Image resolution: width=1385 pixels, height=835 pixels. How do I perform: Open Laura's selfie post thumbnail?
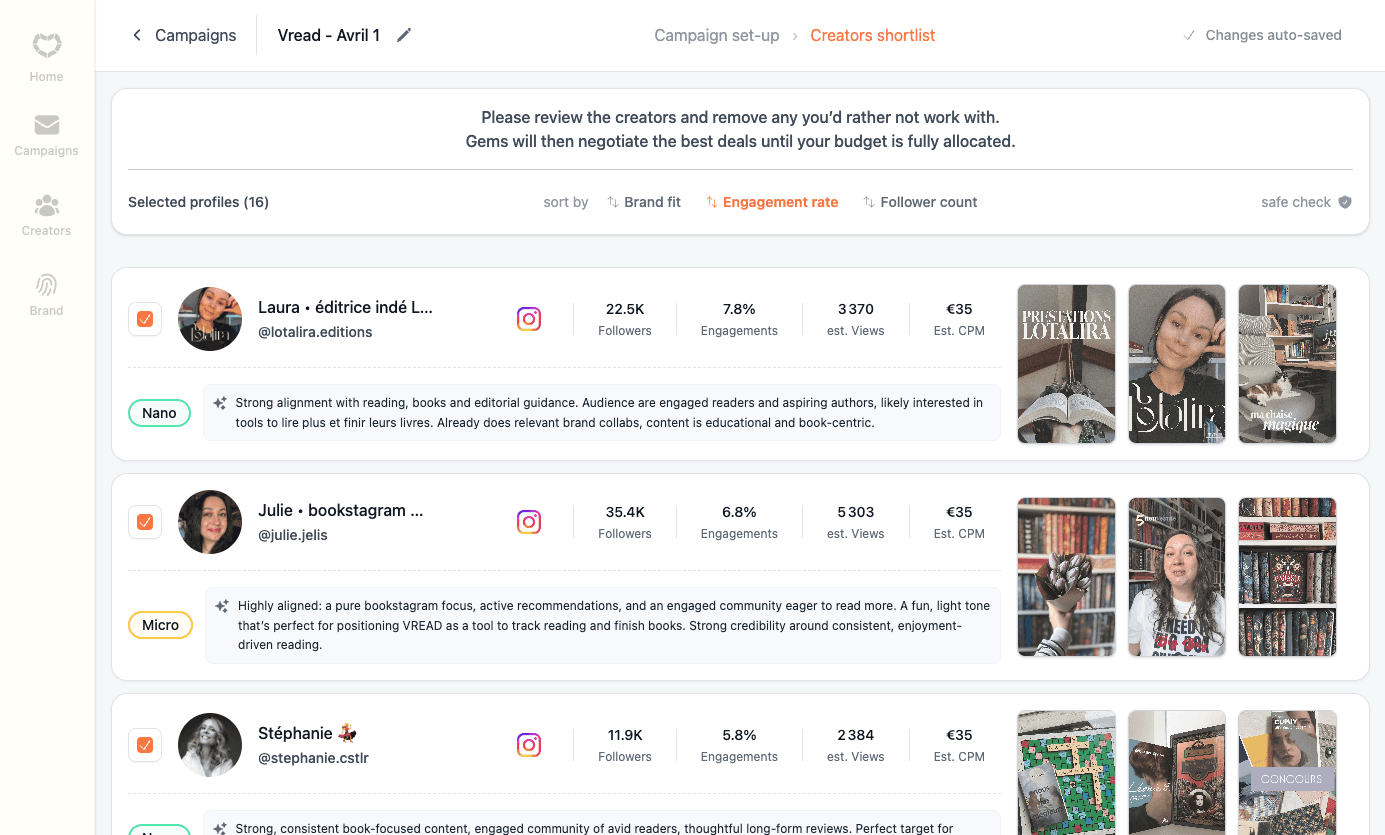coord(1177,364)
